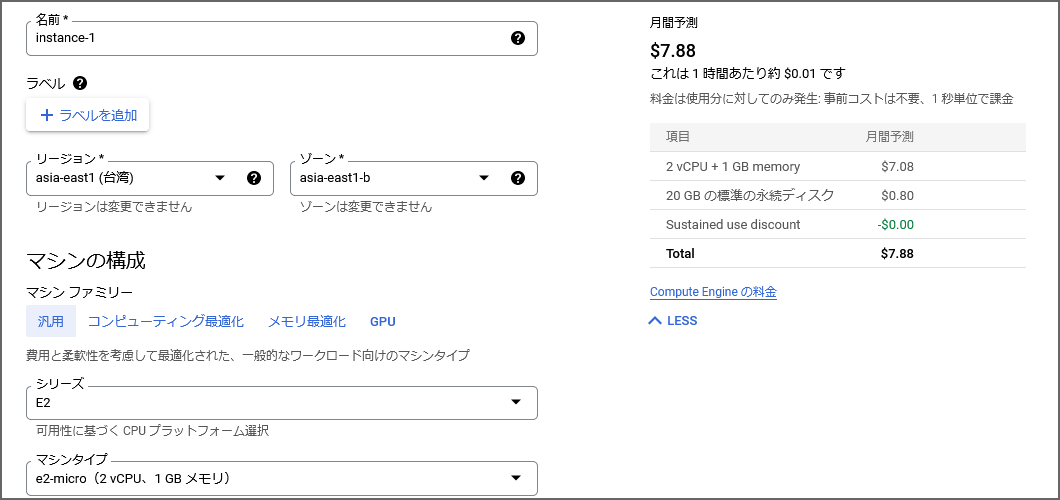Click the ラベルを追加 button
Viewport: 1060px width, 500px height.
click(88, 115)
